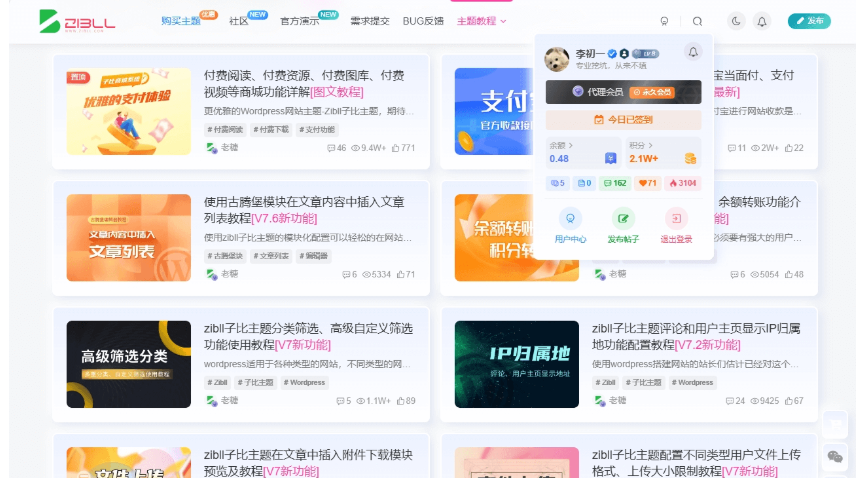Click the IP归属地 dark thumbnail

pos(516,364)
